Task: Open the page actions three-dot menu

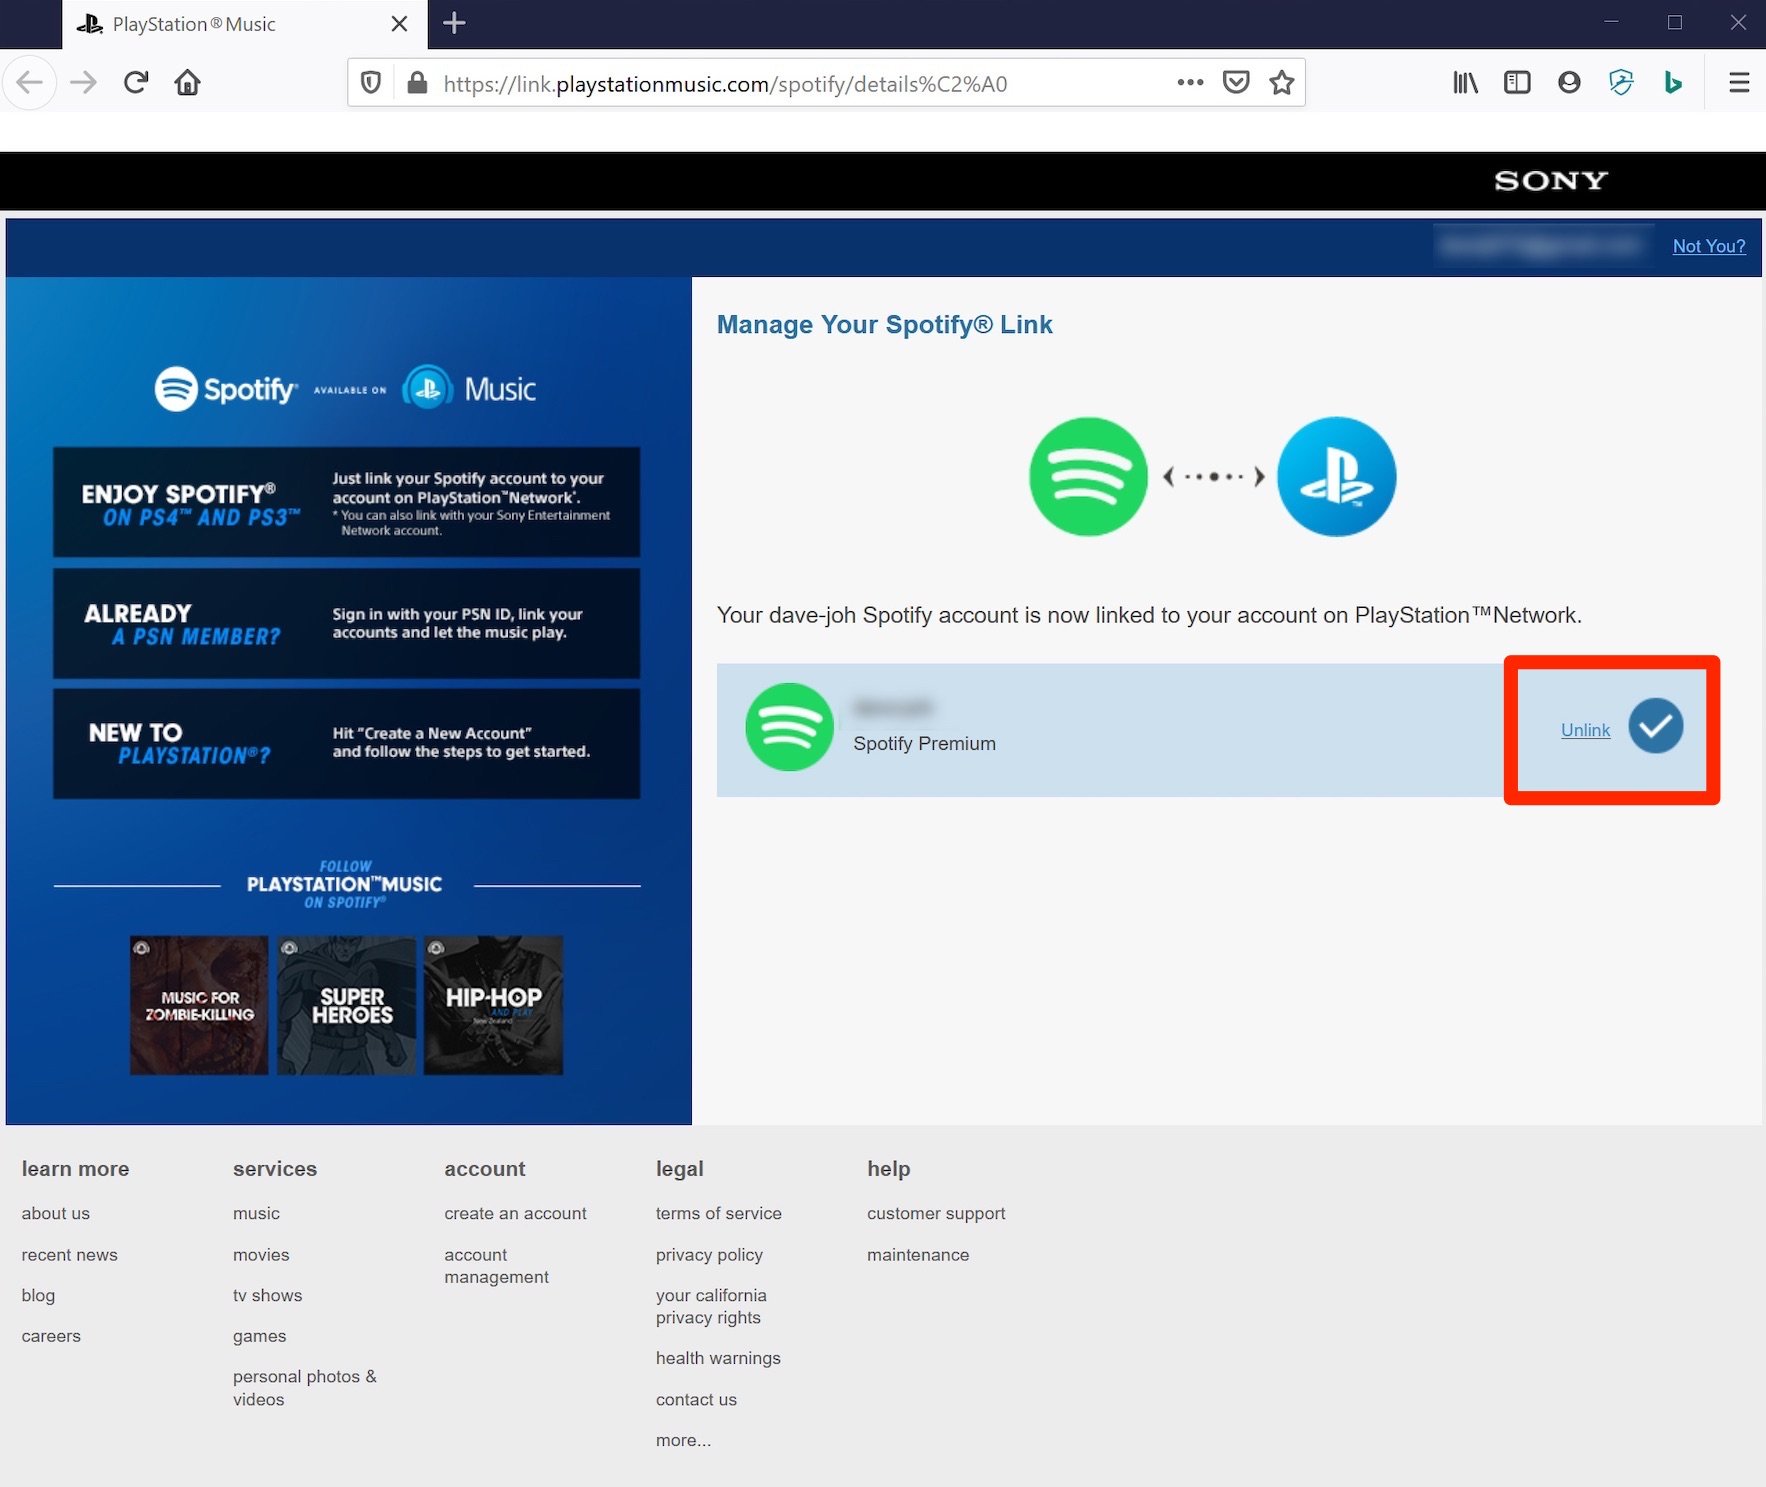Action: [x=1189, y=83]
